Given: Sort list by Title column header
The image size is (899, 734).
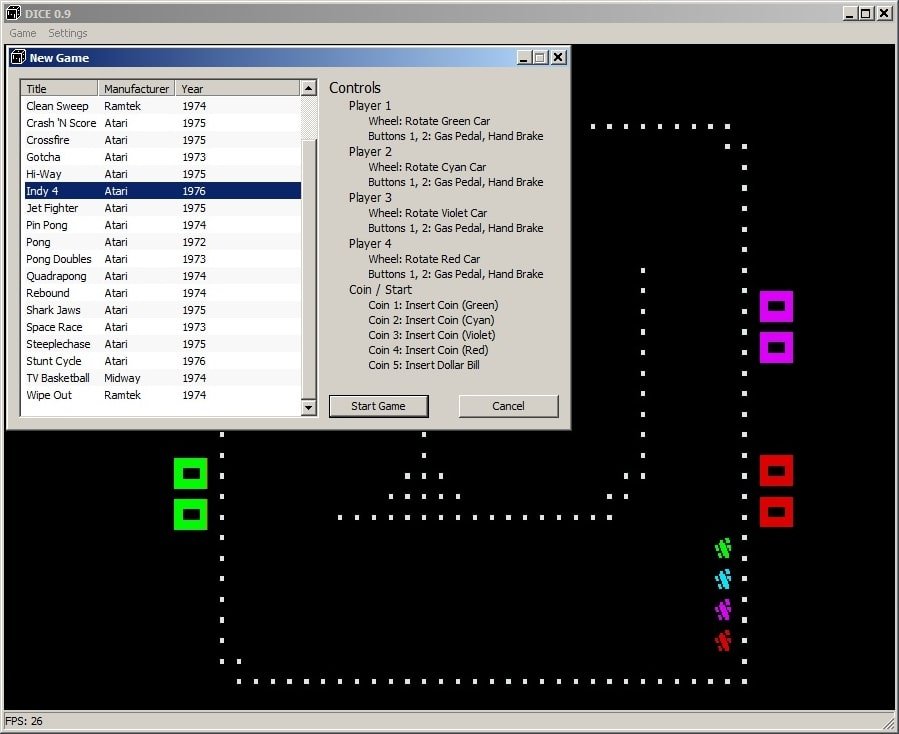Looking at the screenshot, I should click(59, 89).
